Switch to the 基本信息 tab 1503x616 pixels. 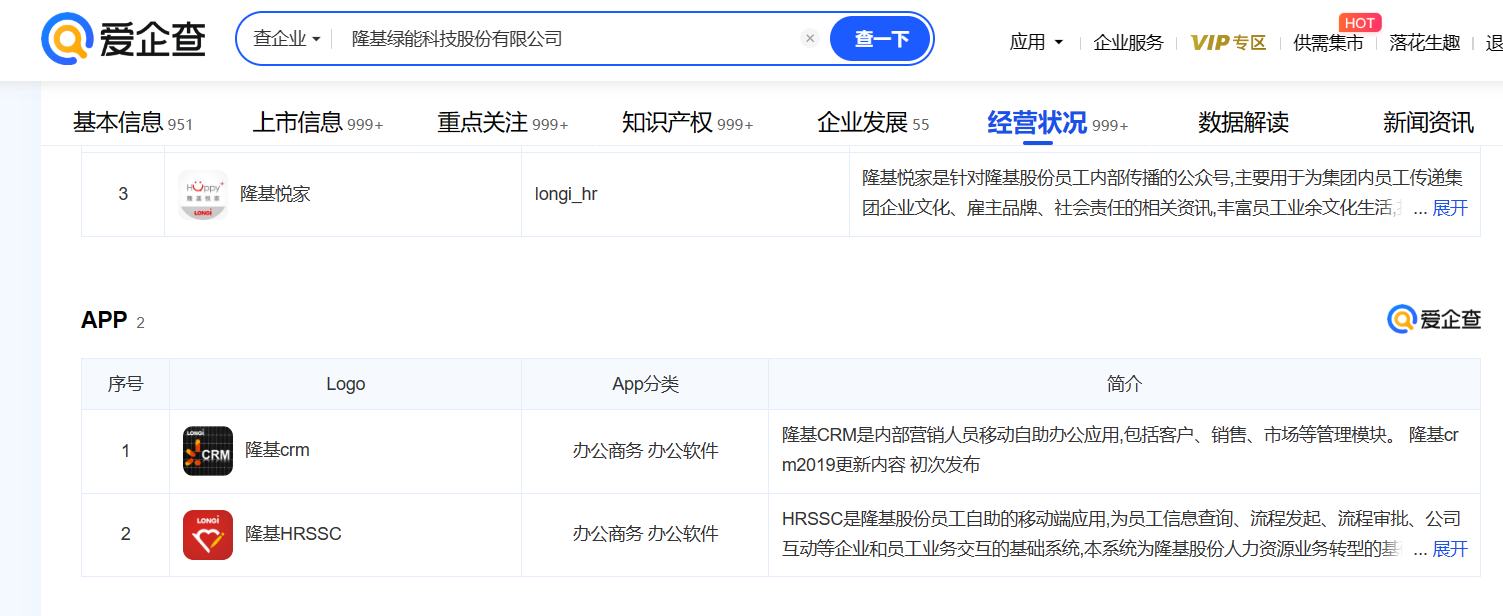132,123
